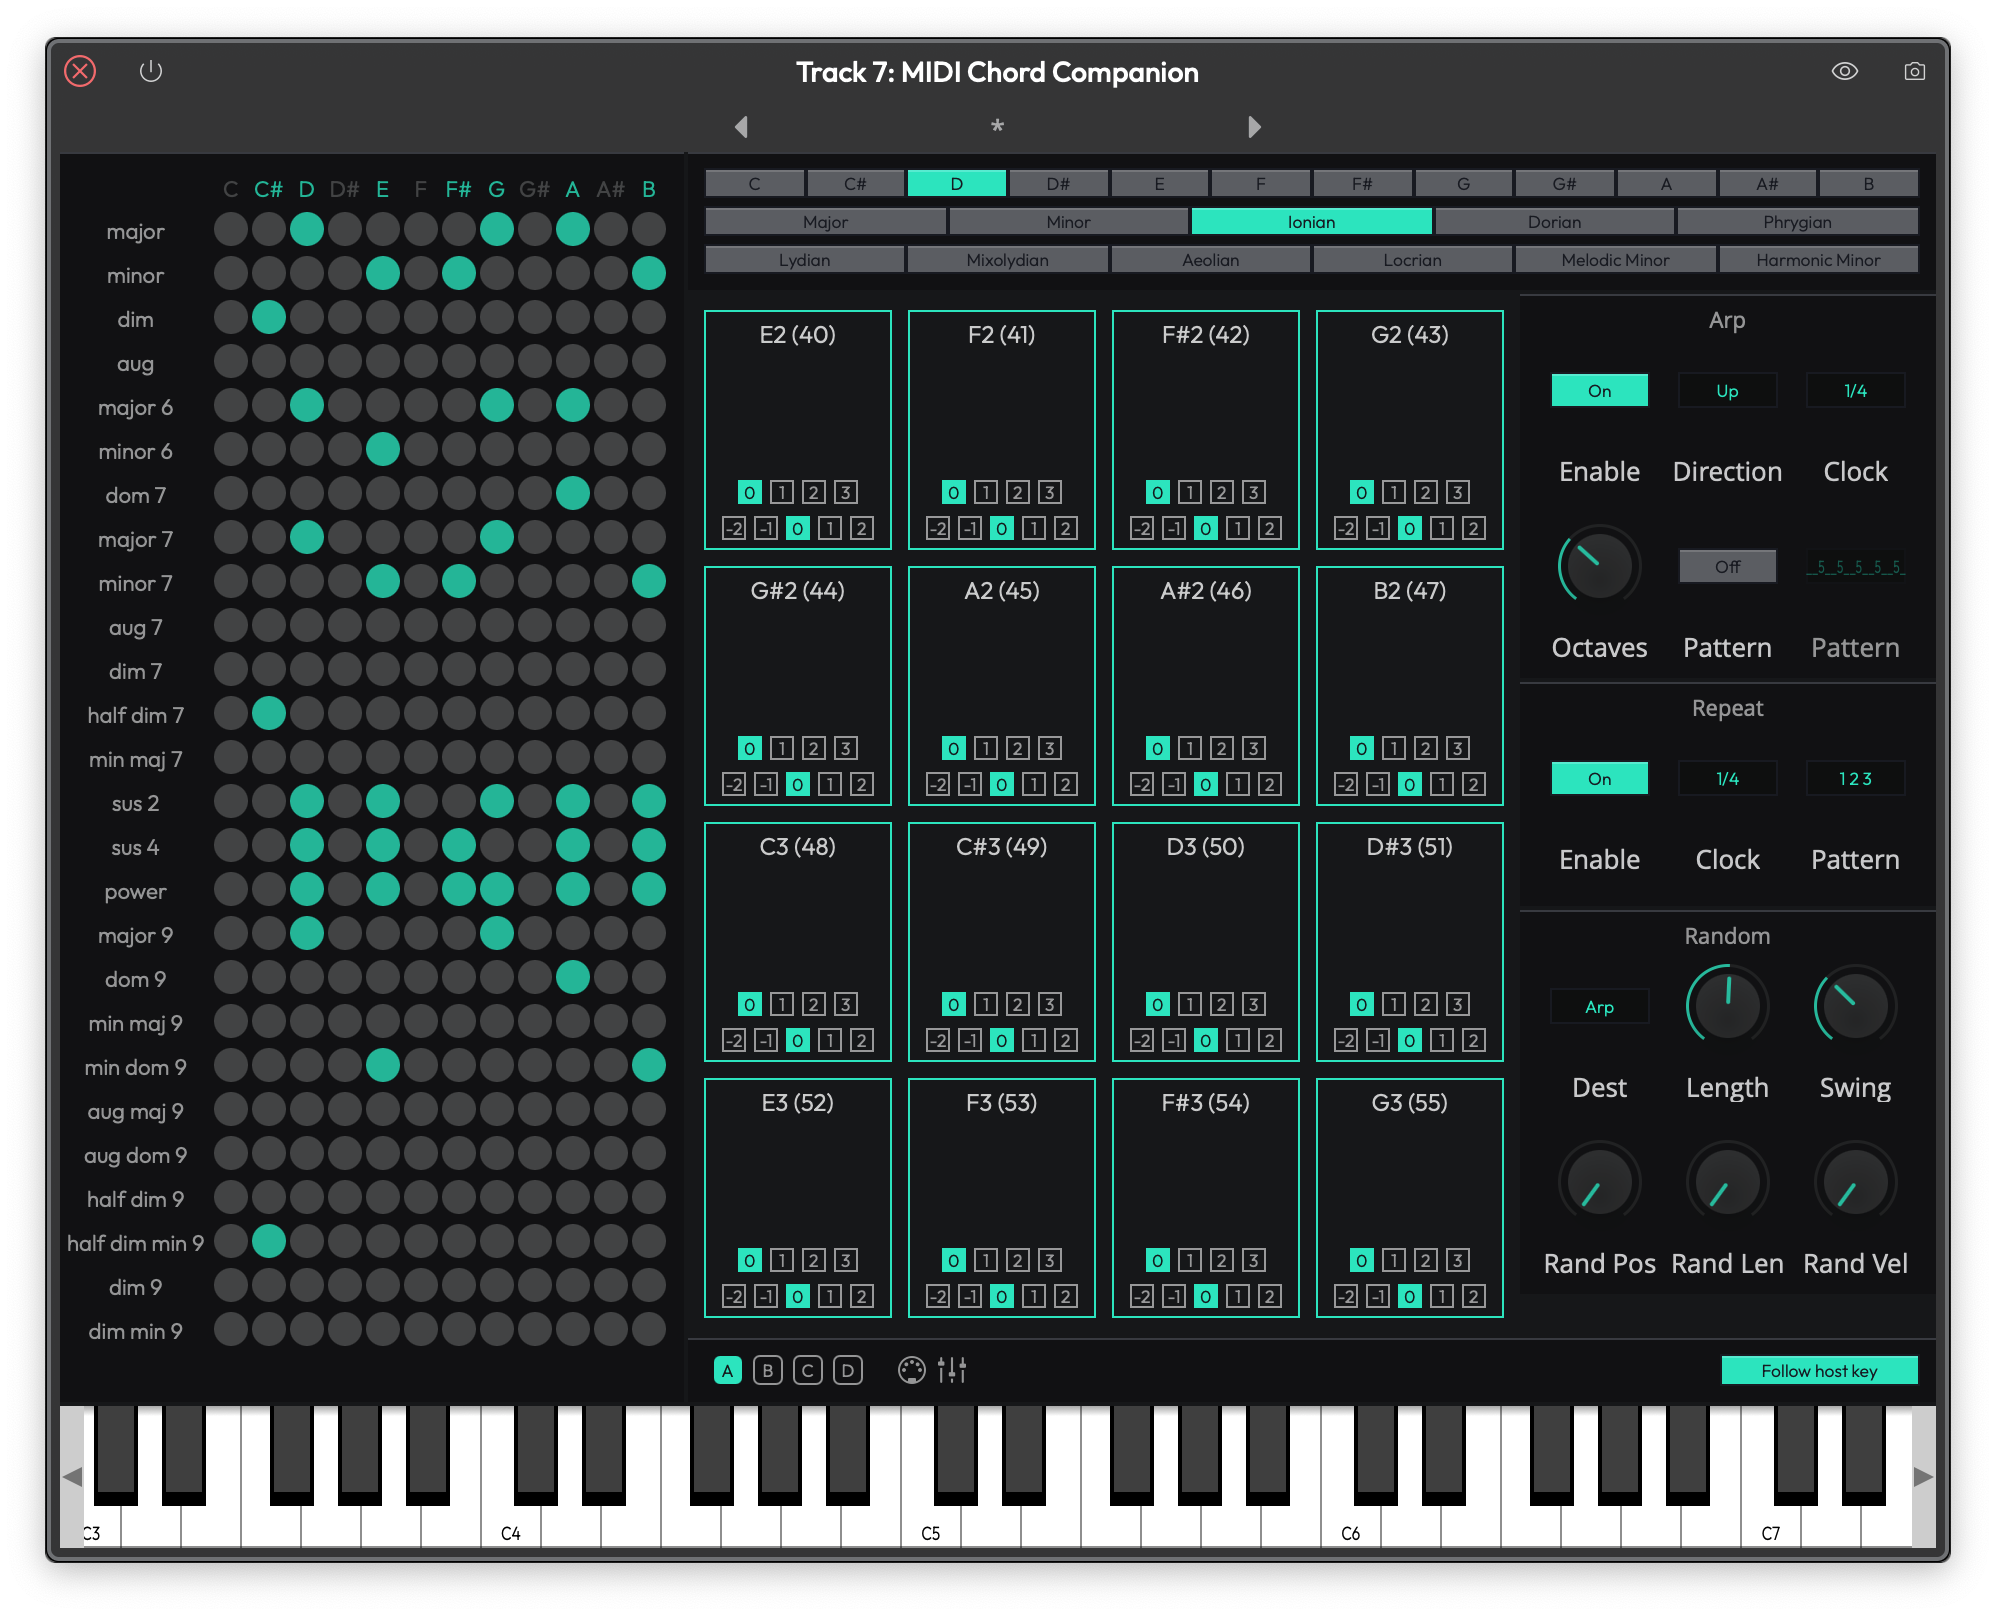Open Random Dest Arp dropdown

[x=1600, y=1006]
